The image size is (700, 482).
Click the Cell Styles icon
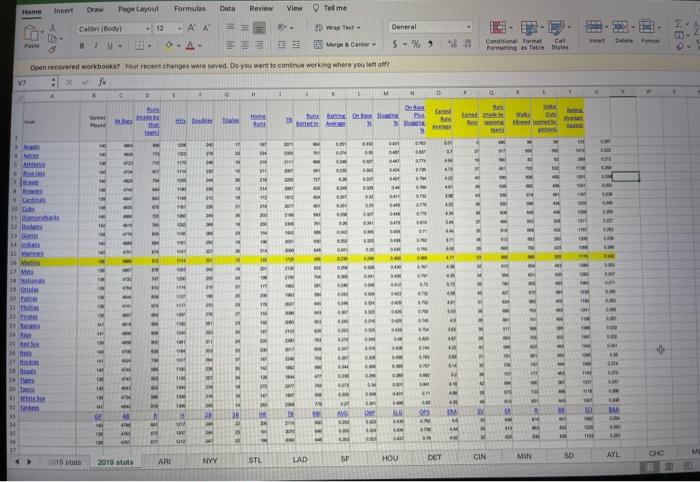(x=556, y=28)
